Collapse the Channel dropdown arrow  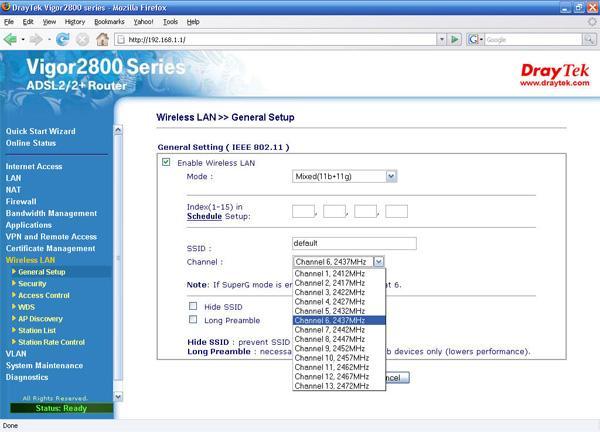pos(378,262)
